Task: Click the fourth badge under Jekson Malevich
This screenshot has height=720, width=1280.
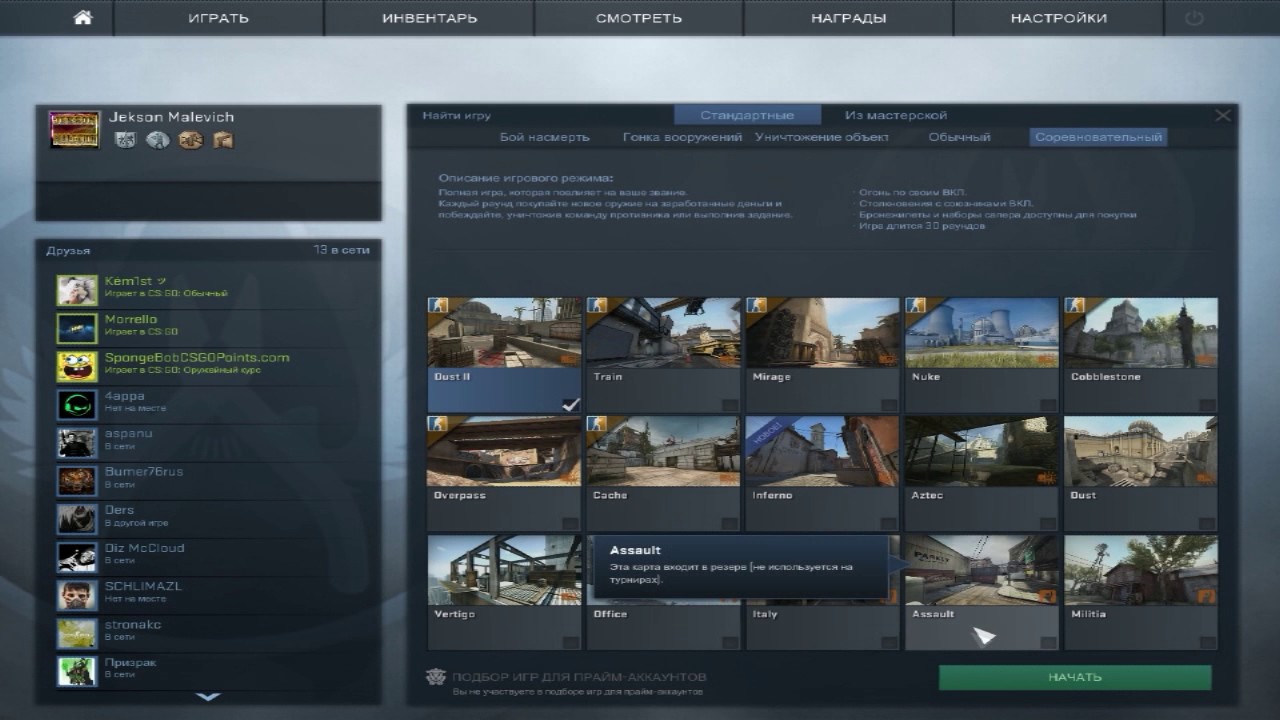Action: click(x=223, y=140)
